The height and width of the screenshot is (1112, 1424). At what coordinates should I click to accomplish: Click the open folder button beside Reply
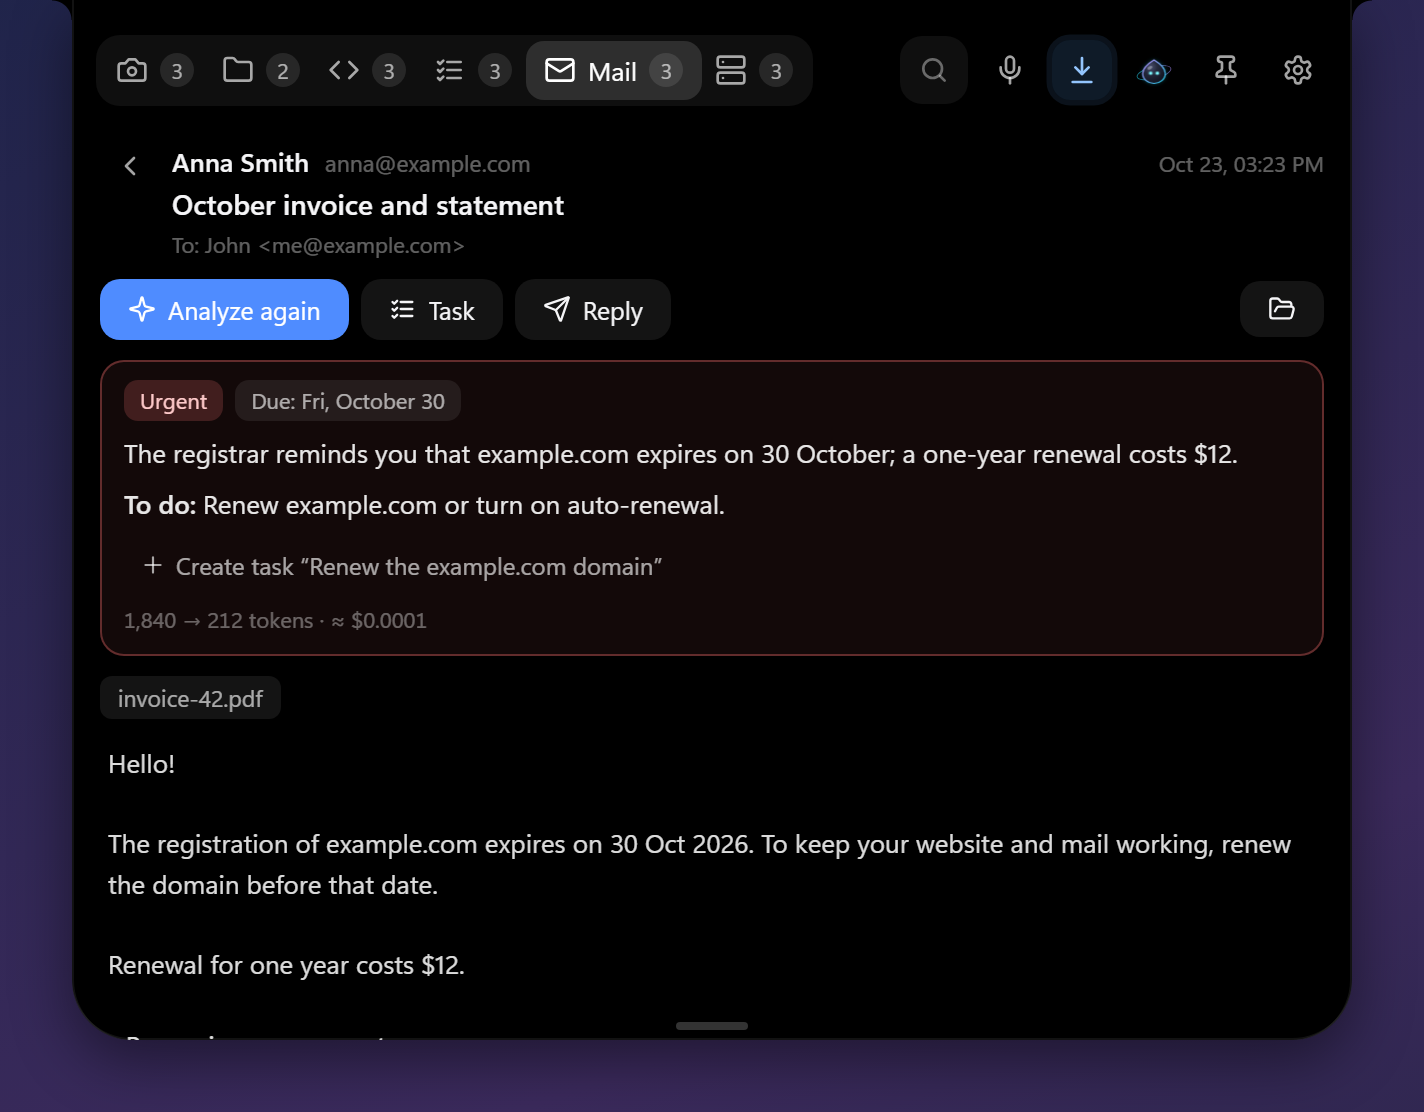(x=1282, y=309)
